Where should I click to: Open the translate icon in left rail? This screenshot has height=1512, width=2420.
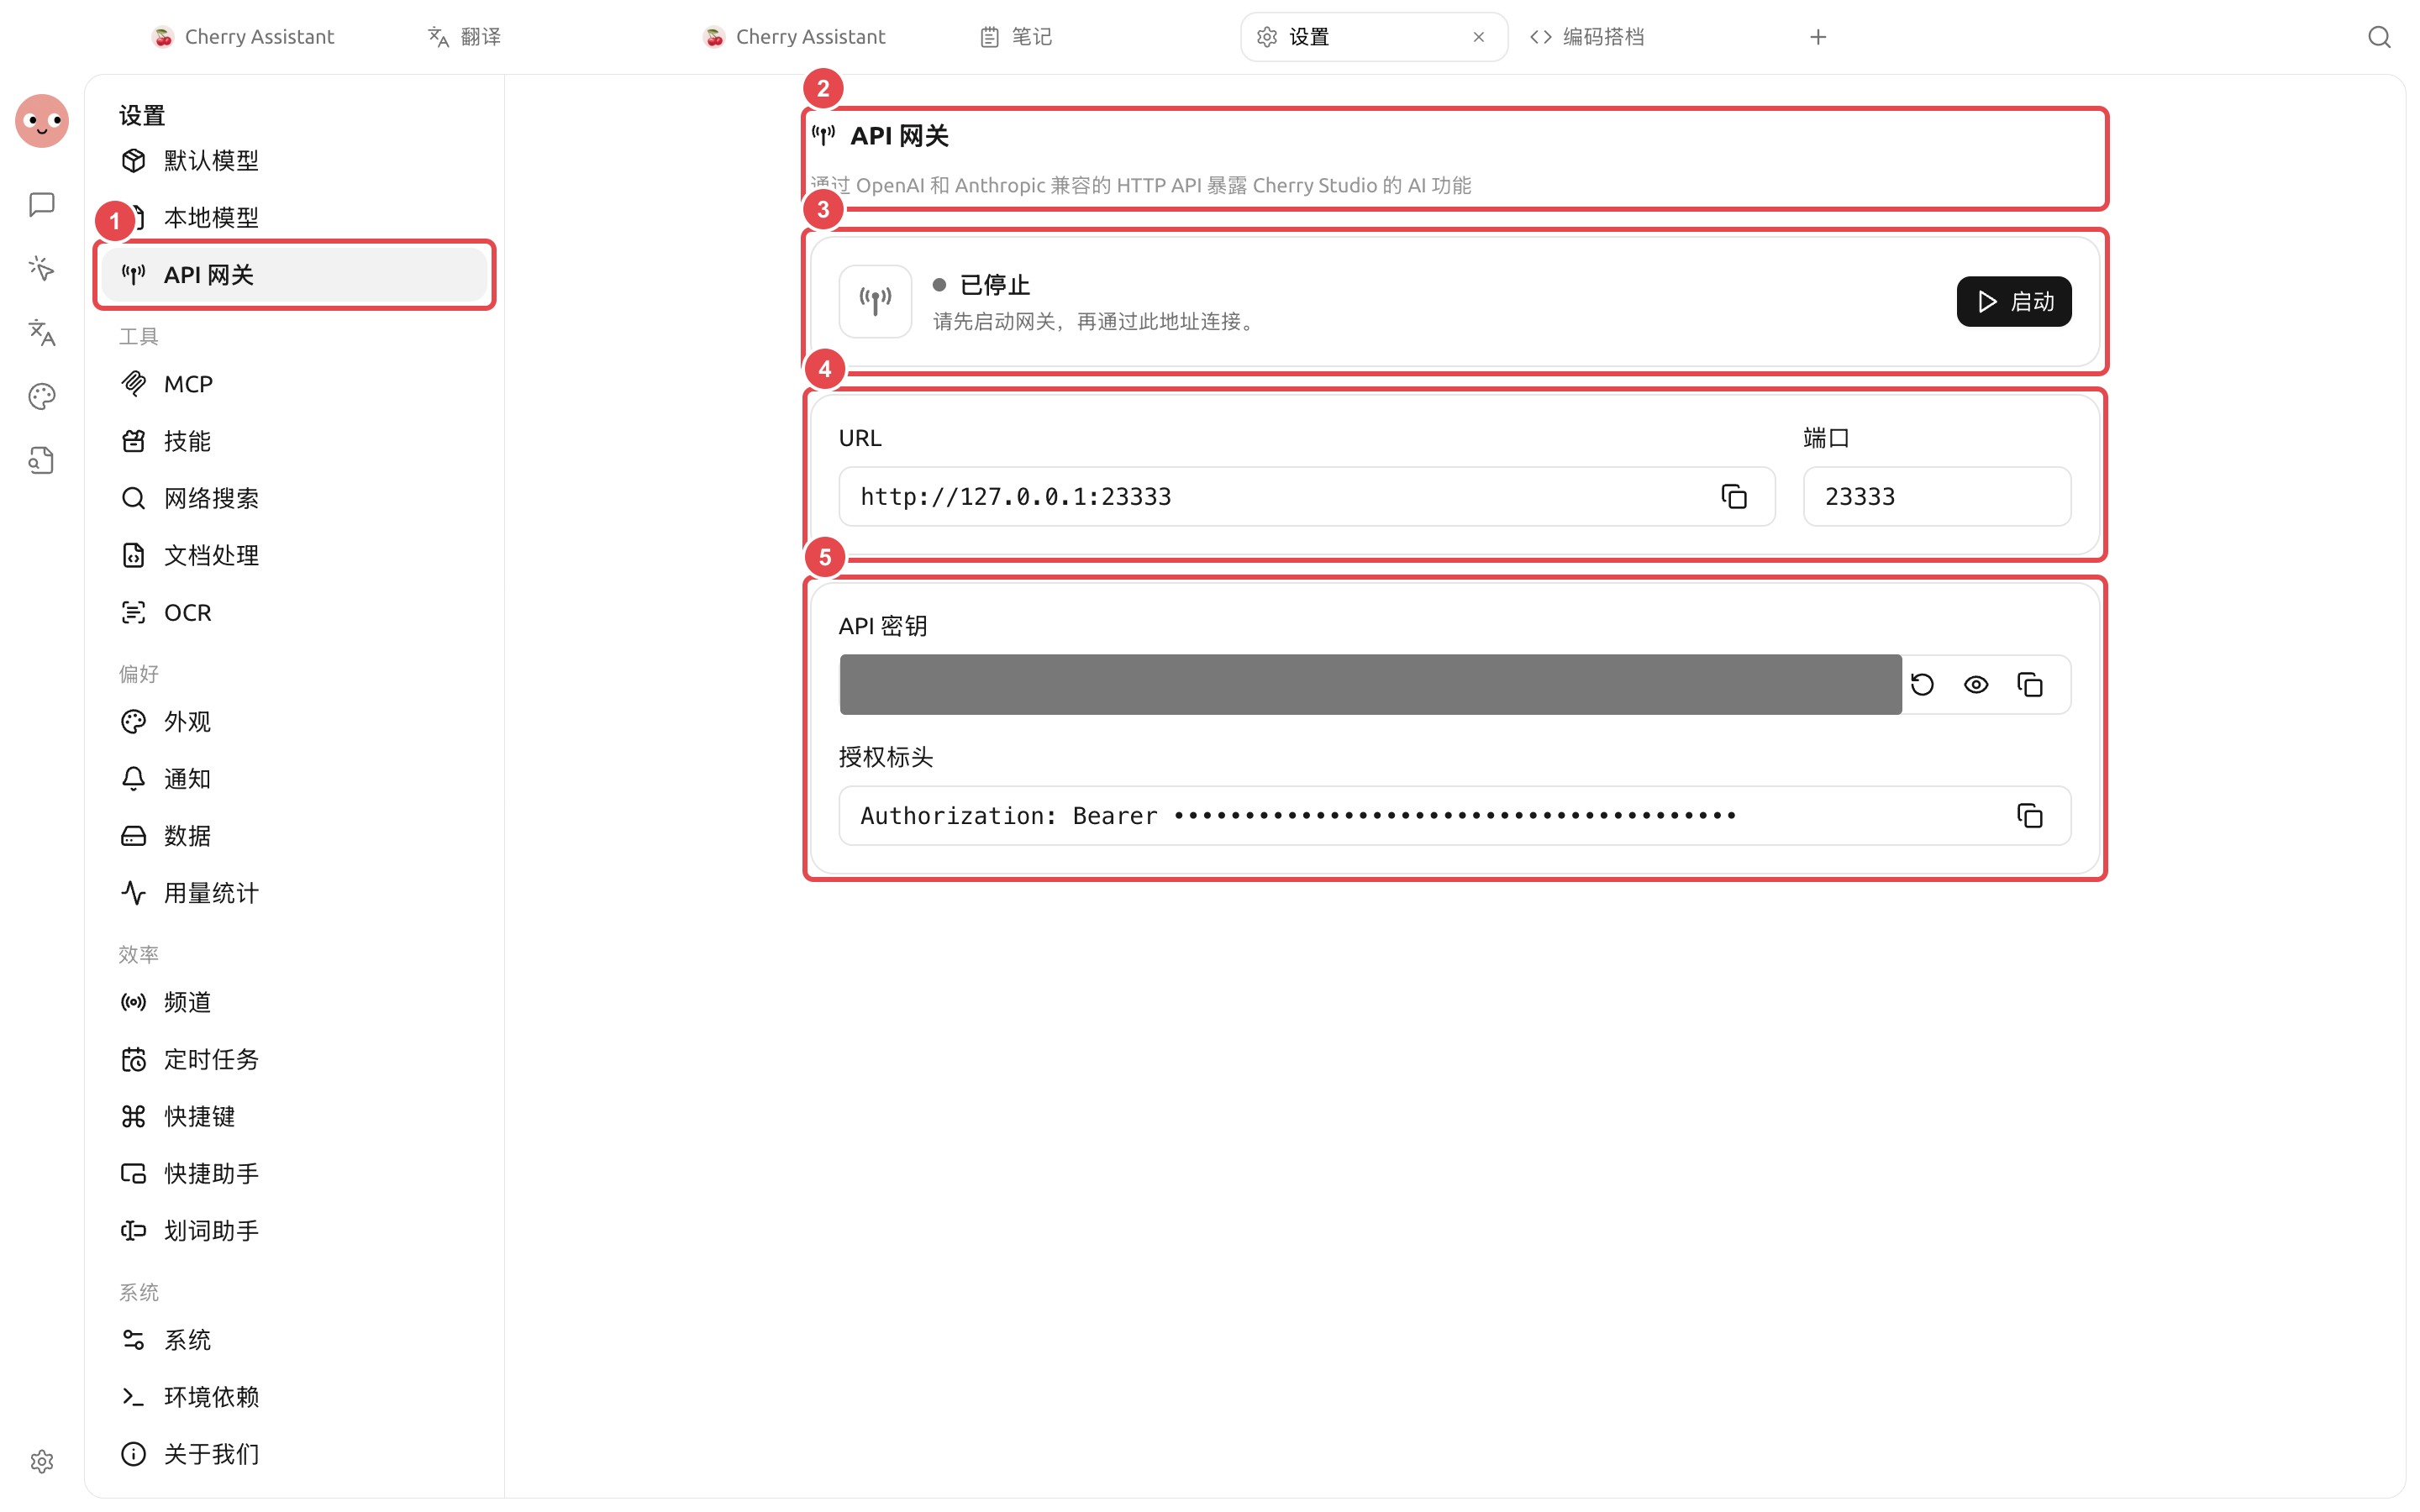tap(42, 332)
